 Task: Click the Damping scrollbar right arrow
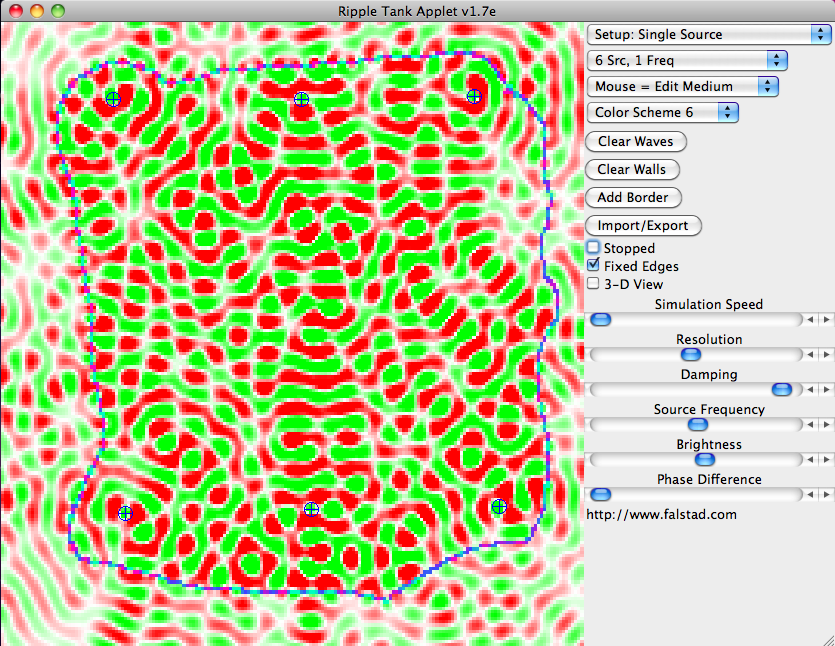tap(826, 390)
